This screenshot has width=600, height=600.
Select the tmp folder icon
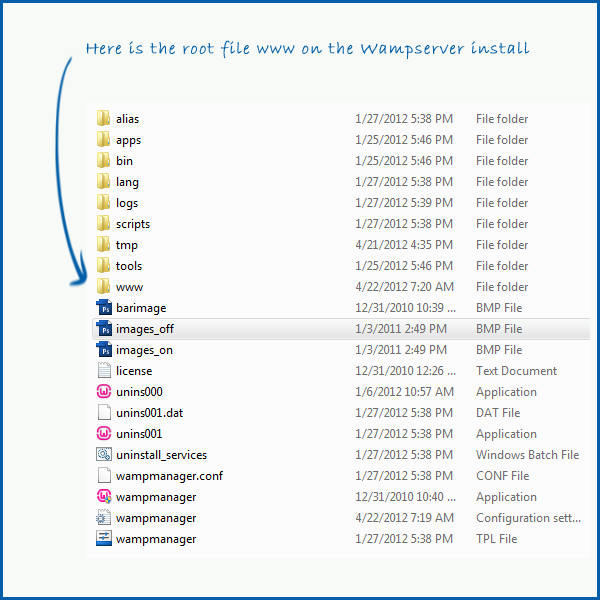tap(103, 245)
